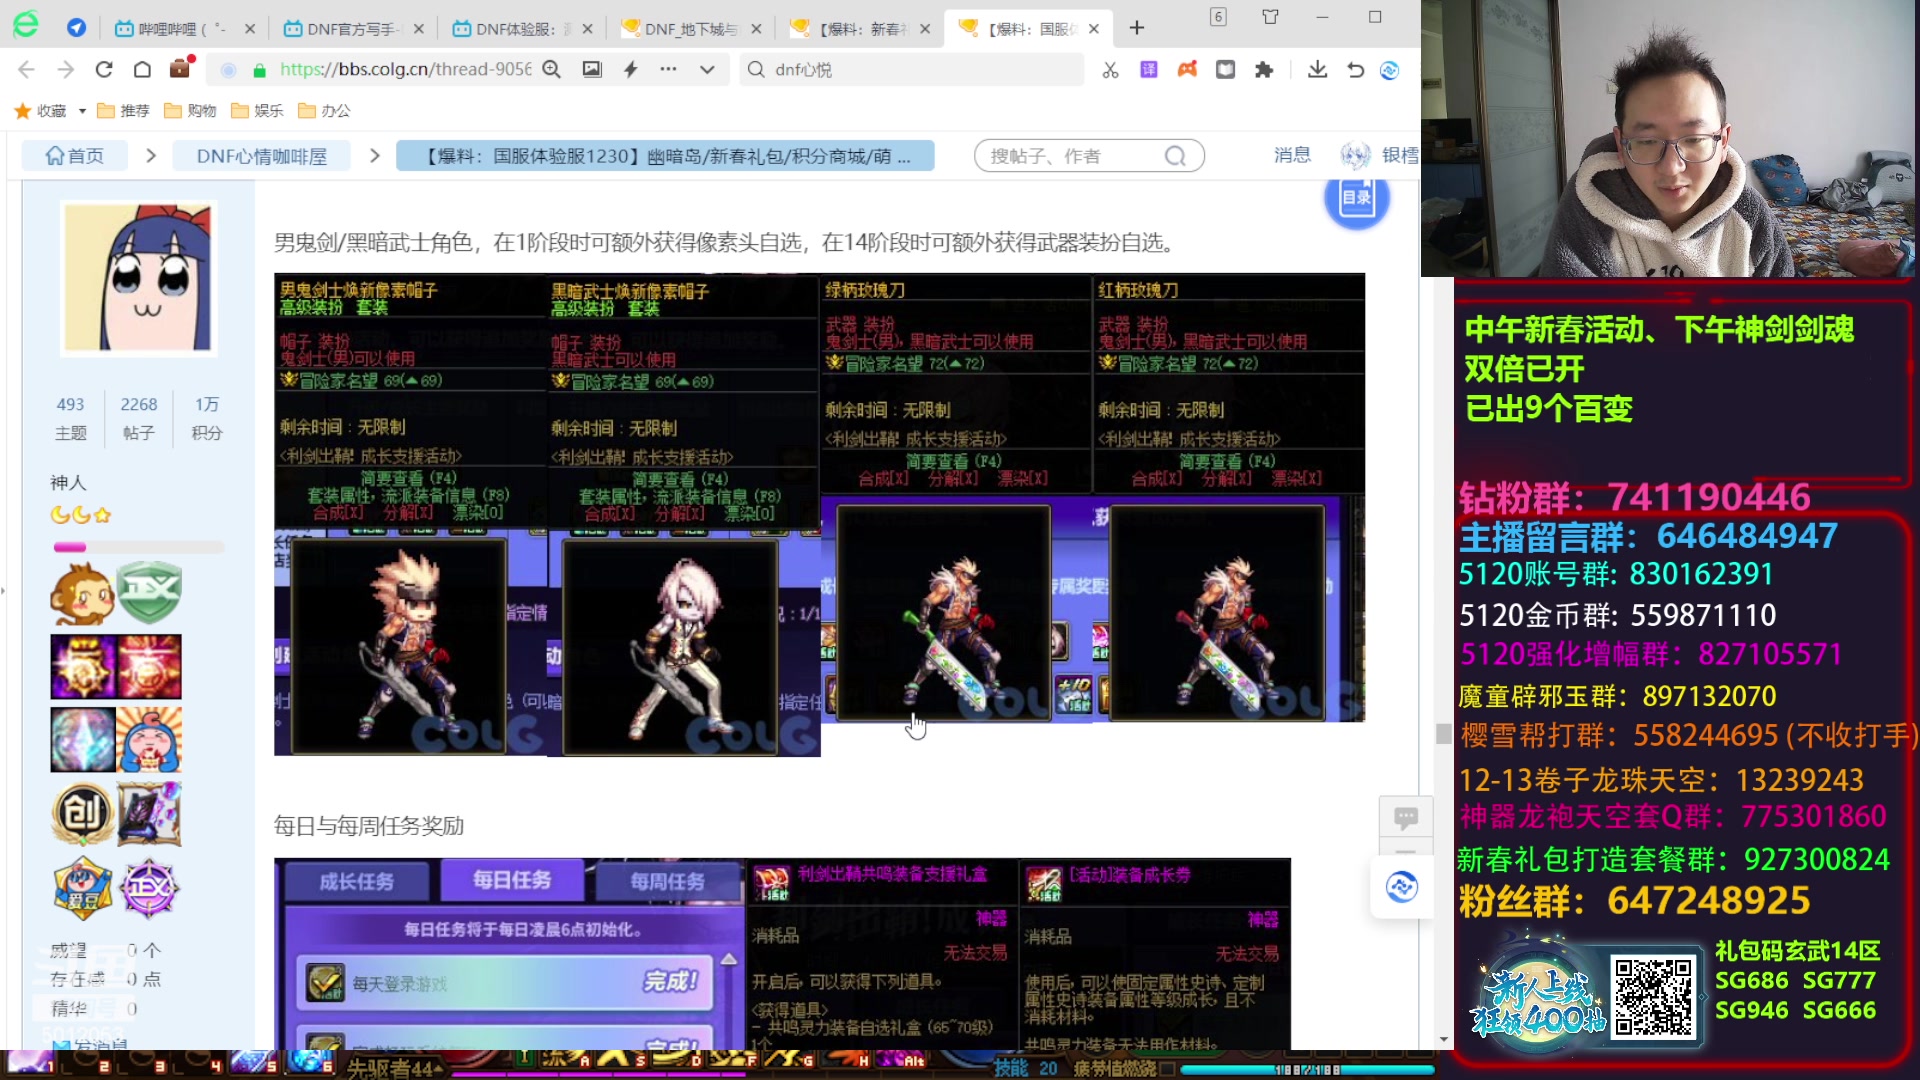Screen dimensions: 1920x1080
Task: Click the scissors screenshot tool
Action: [1110, 70]
